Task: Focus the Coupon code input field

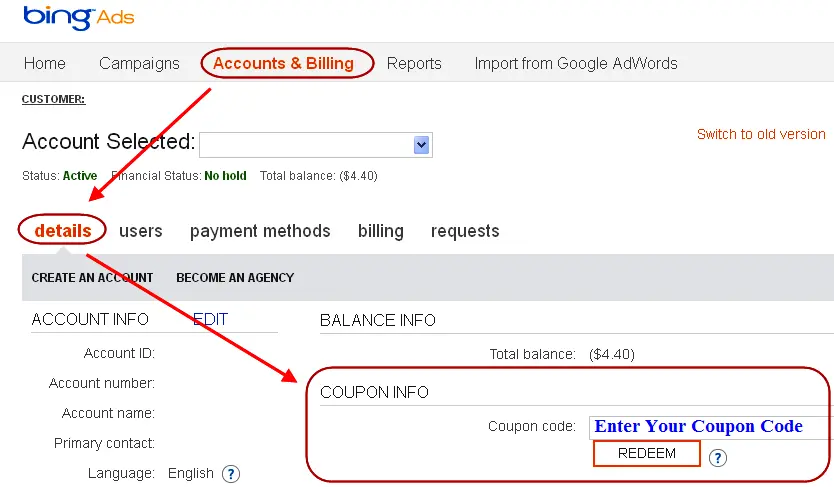Action: tap(711, 427)
